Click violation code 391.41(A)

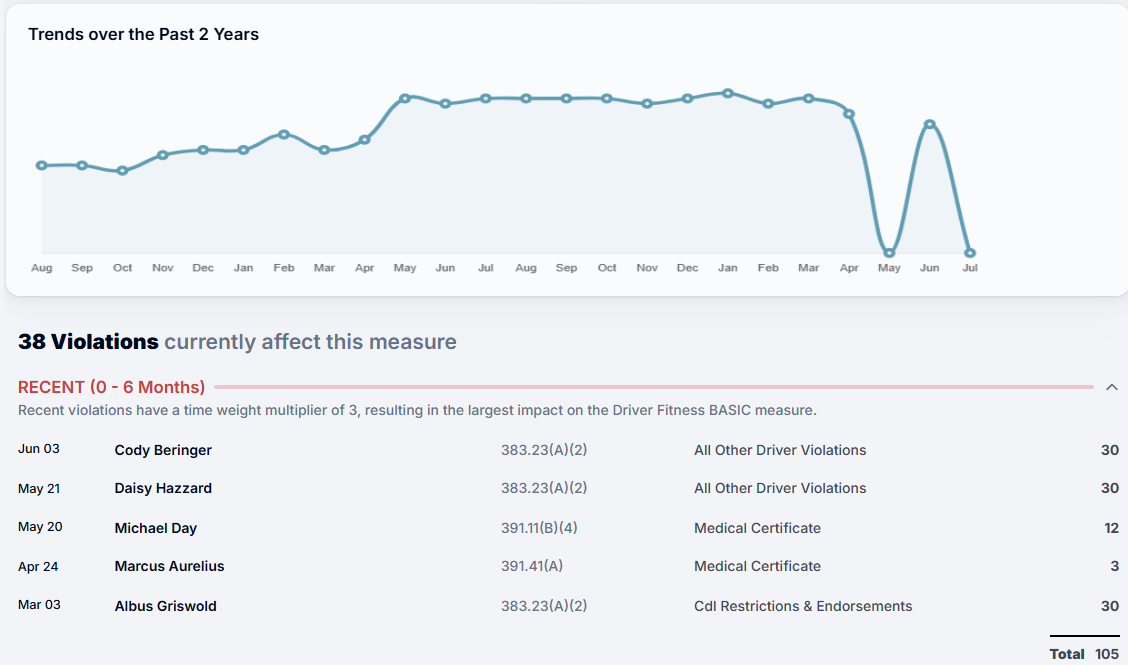coord(531,566)
